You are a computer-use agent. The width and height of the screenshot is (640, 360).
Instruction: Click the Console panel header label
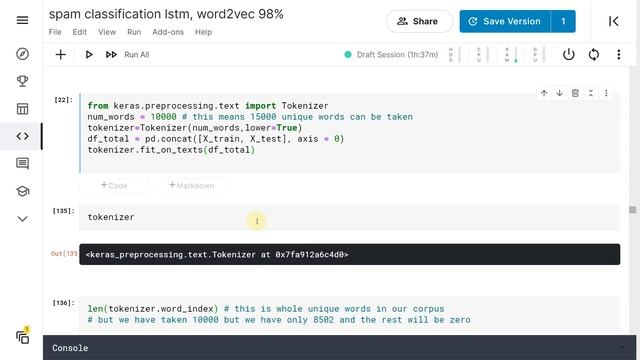pyautogui.click(x=70, y=348)
